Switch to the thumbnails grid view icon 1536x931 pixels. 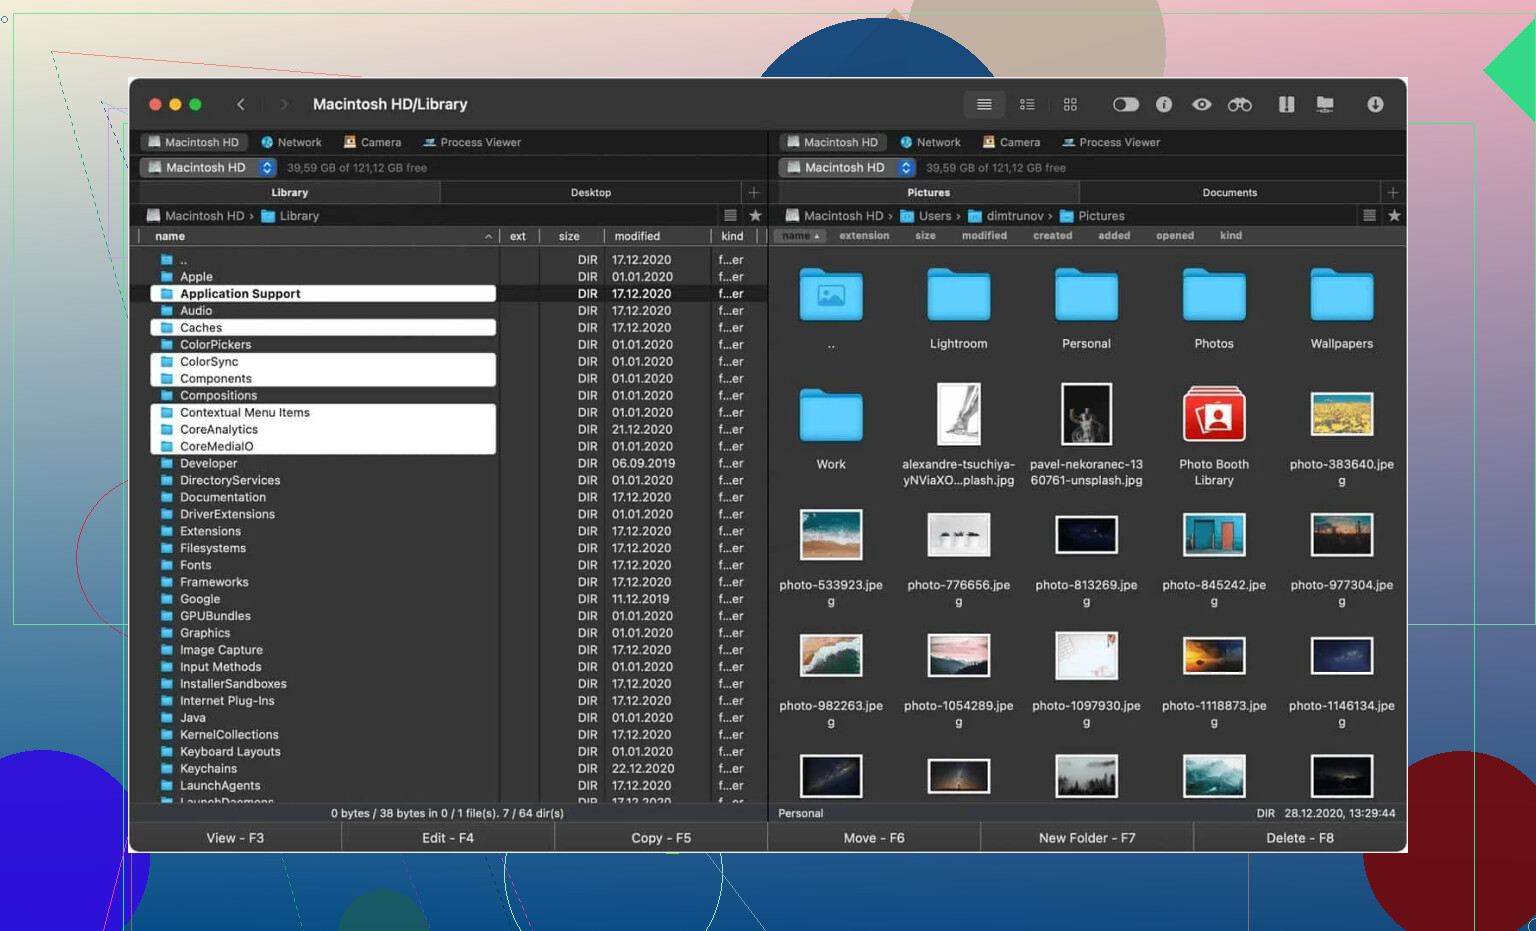point(1070,104)
